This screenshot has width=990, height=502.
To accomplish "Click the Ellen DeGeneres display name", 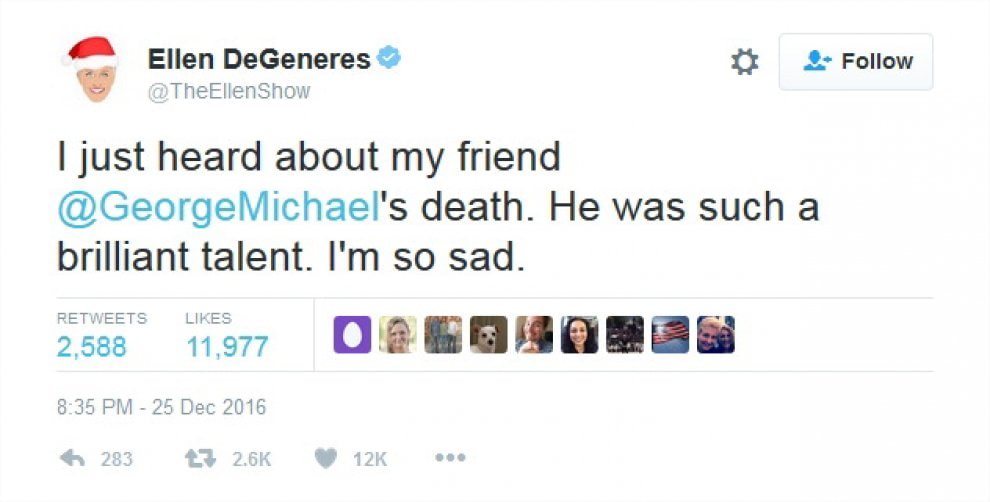I will (259, 60).
